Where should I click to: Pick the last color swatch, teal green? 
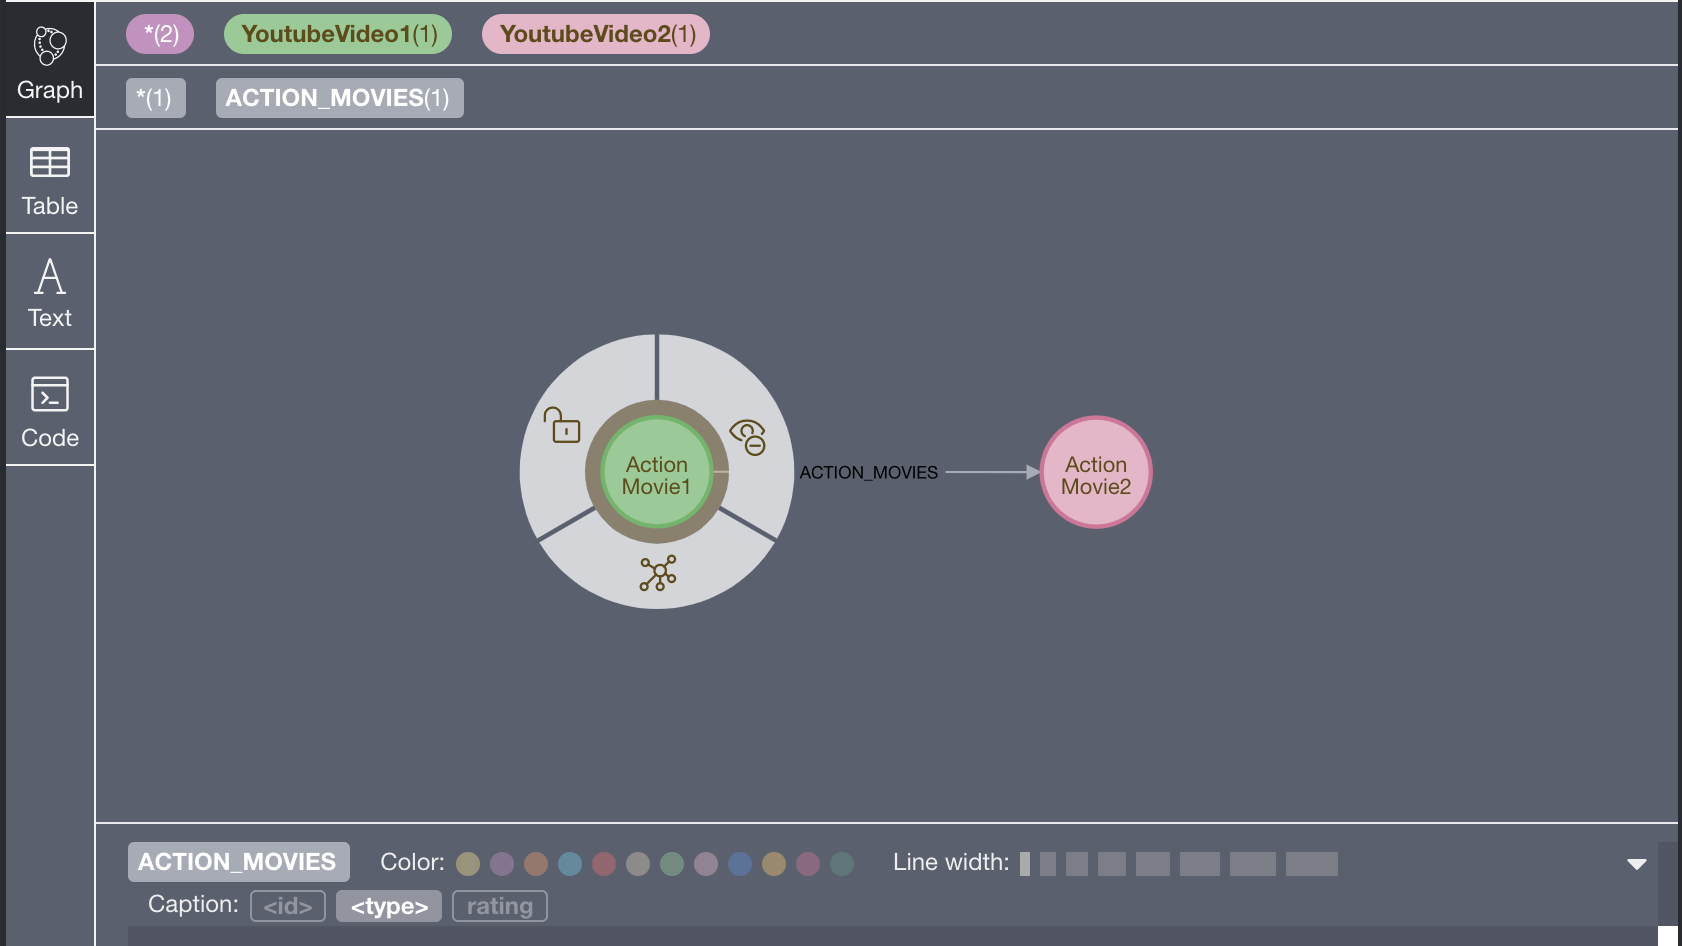[842, 864]
